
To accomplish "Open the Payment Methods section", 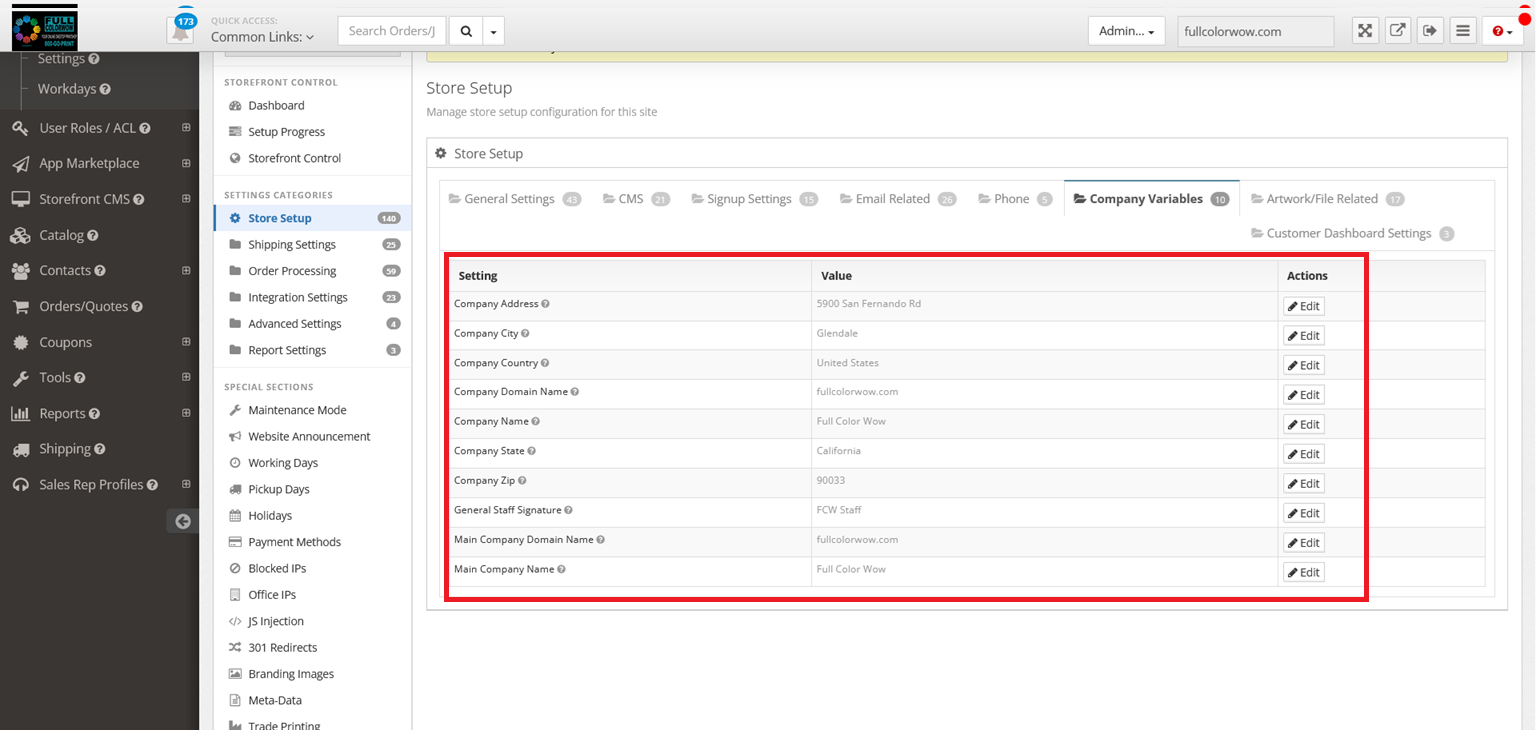I will click(294, 542).
